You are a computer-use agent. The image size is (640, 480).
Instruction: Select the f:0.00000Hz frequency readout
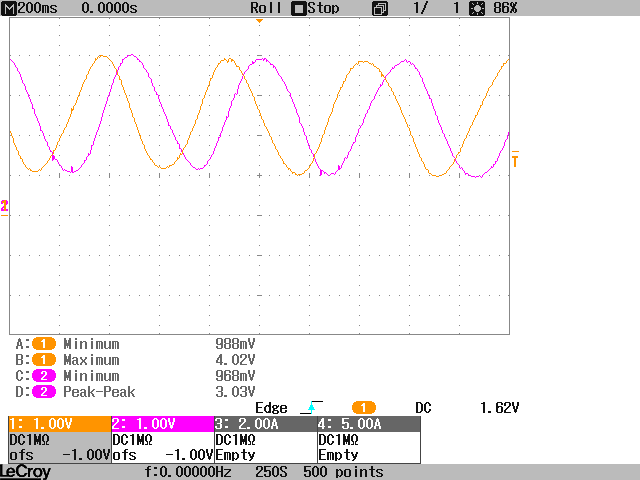[x=188, y=472]
